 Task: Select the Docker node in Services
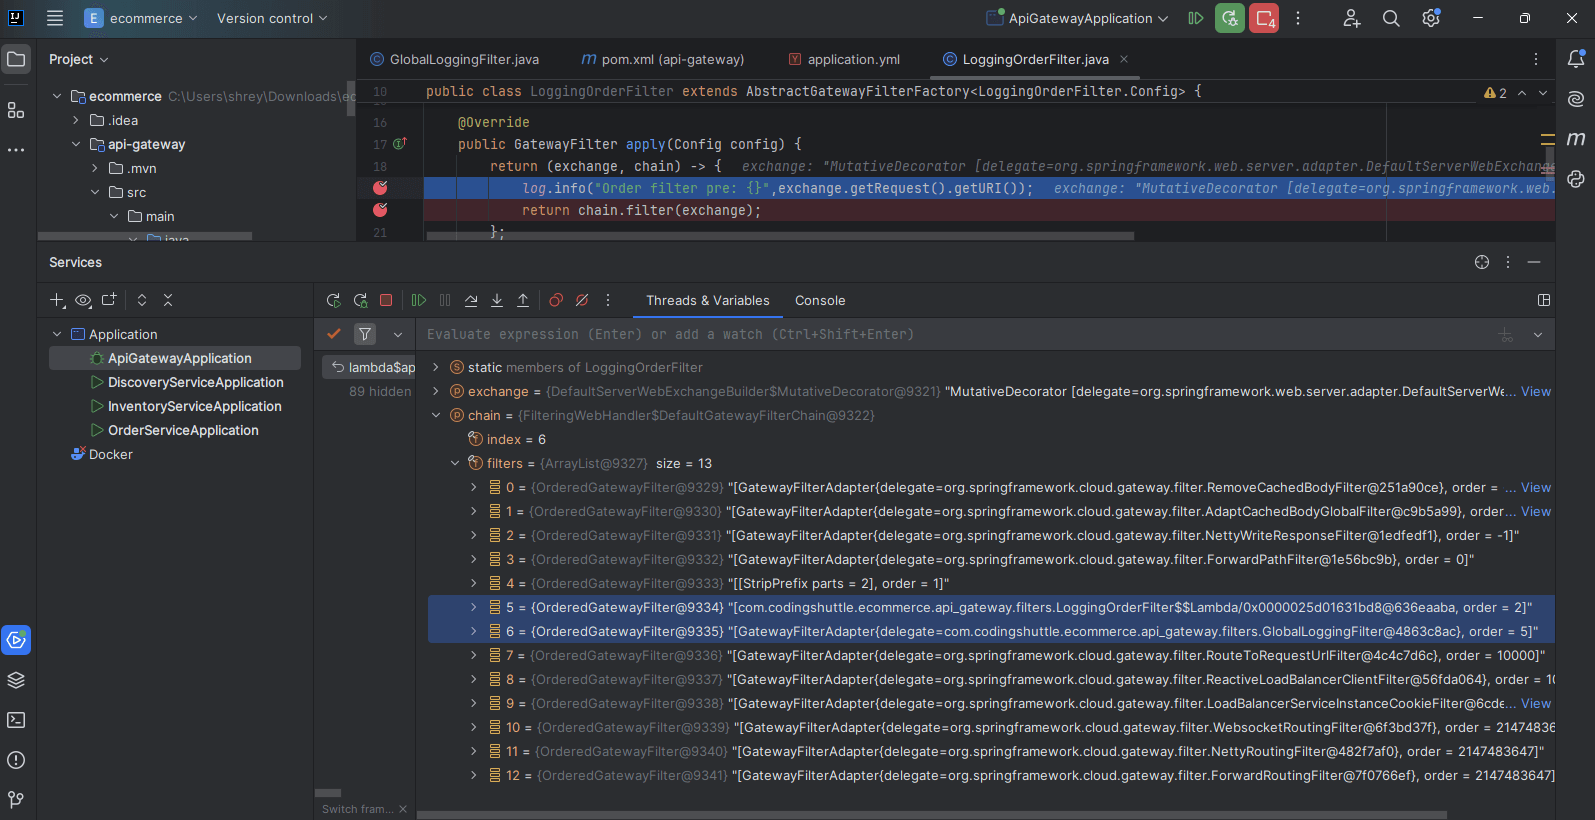[x=101, y=454]
